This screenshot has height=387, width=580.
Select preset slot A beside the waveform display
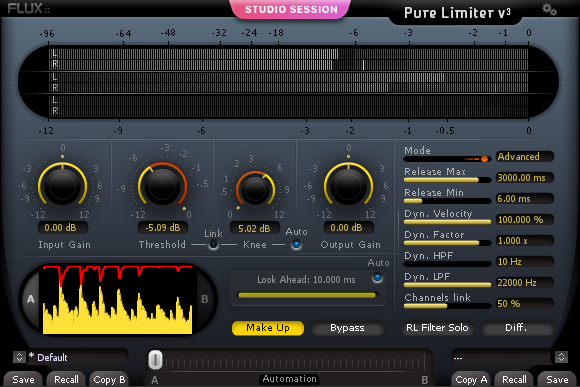coord(31,299)
